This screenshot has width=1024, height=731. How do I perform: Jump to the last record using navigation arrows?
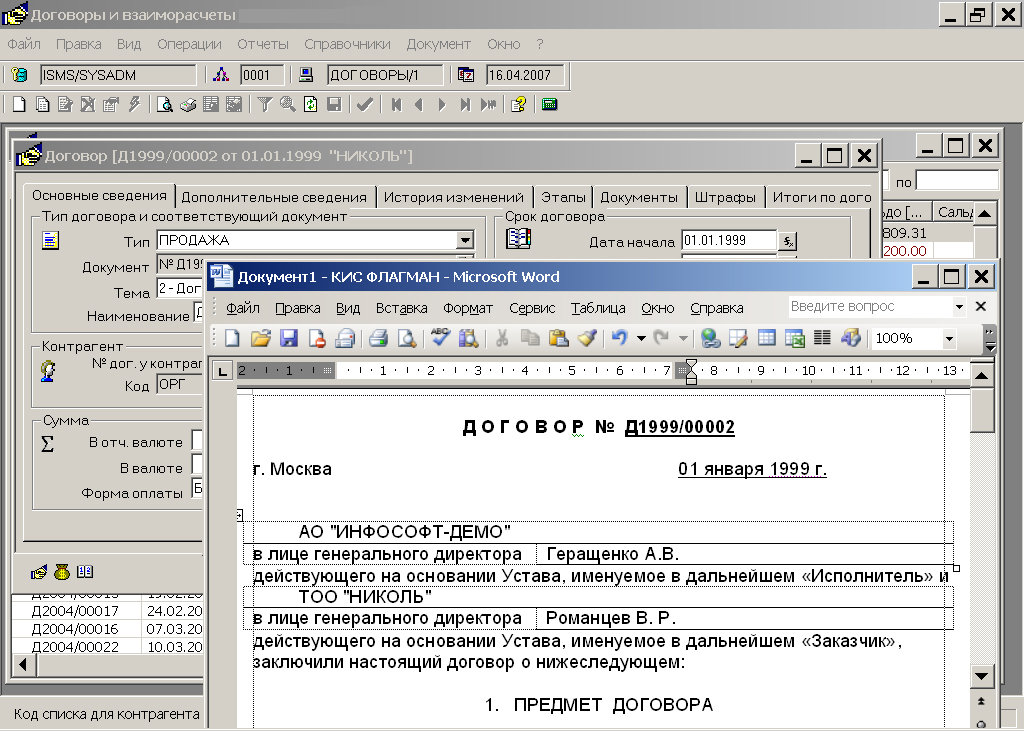(467, 103)
